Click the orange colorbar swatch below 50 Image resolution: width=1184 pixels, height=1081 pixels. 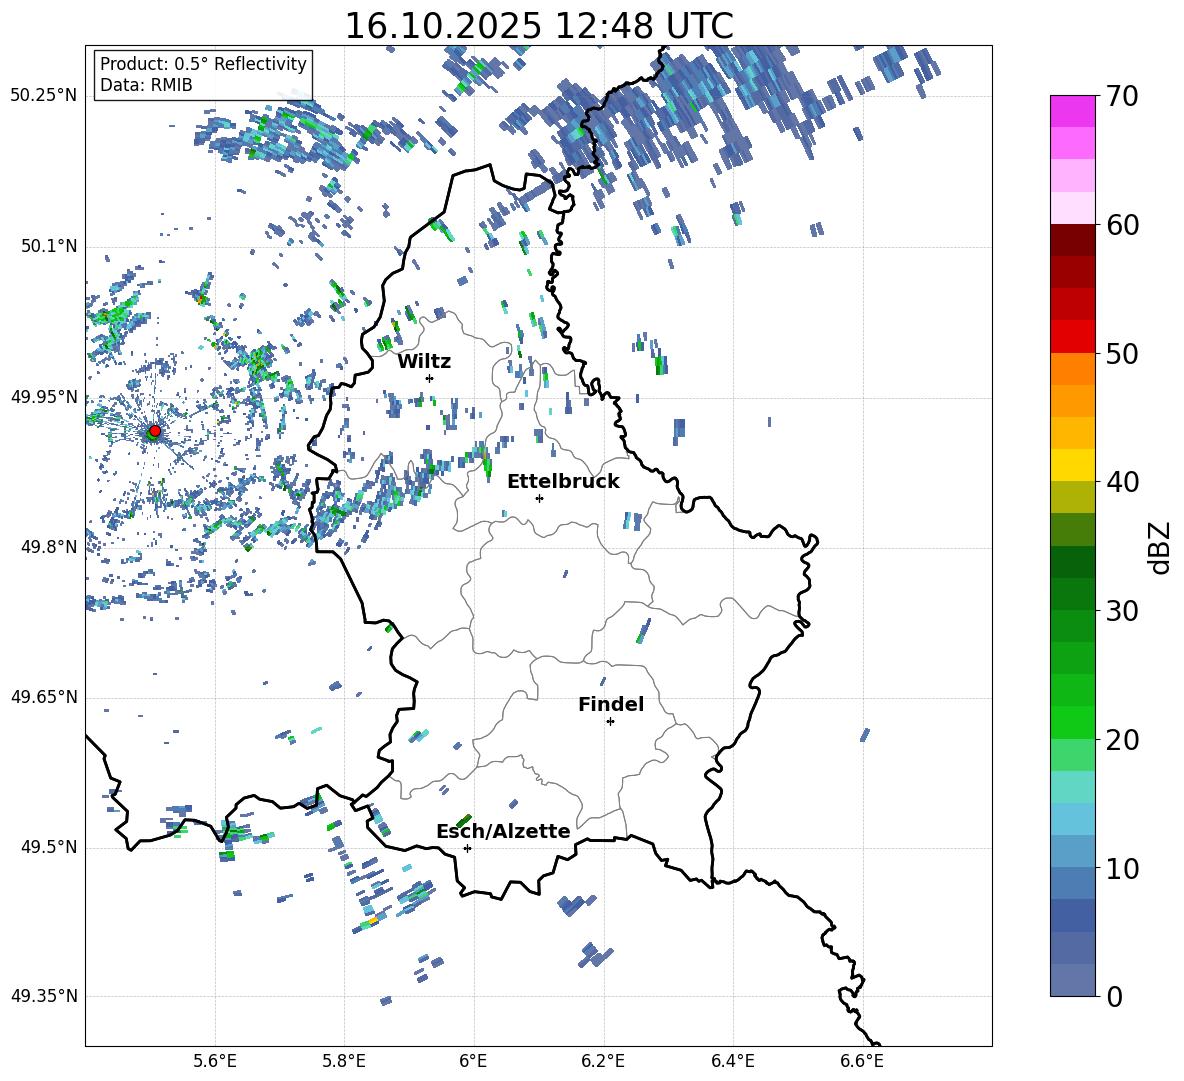(1072, 369)
